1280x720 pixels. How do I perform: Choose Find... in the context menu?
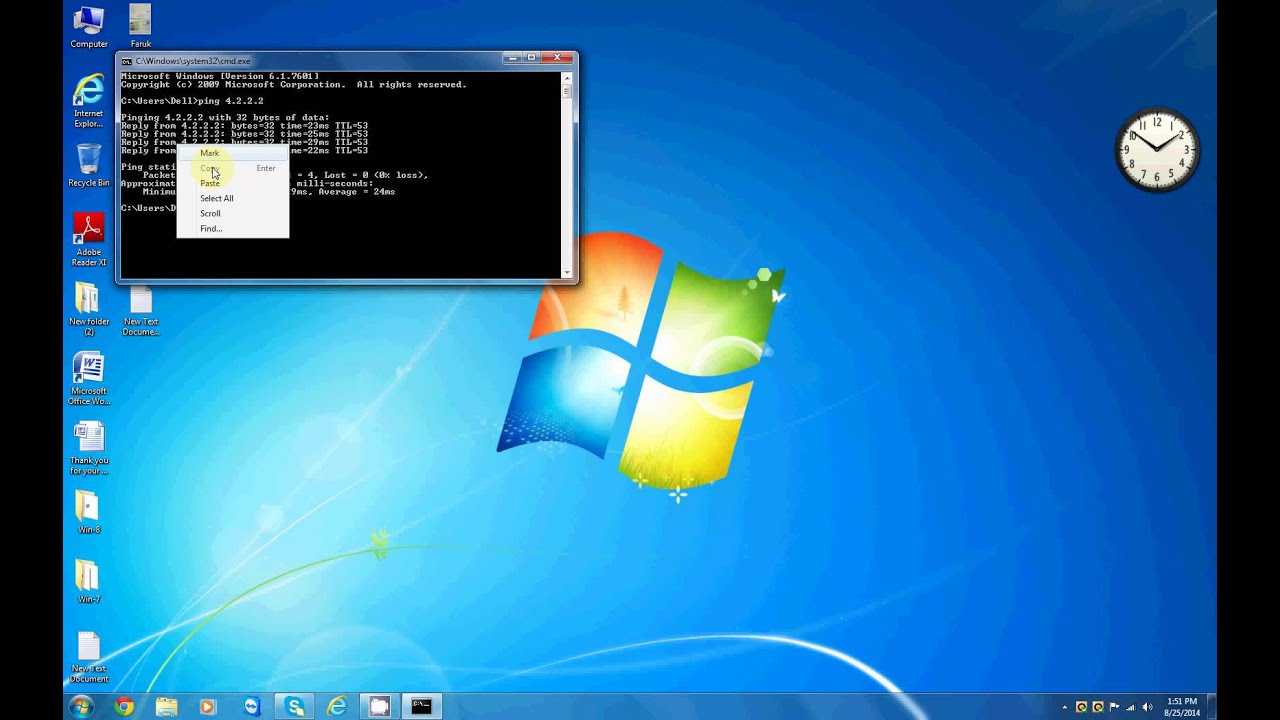(233, 228)
